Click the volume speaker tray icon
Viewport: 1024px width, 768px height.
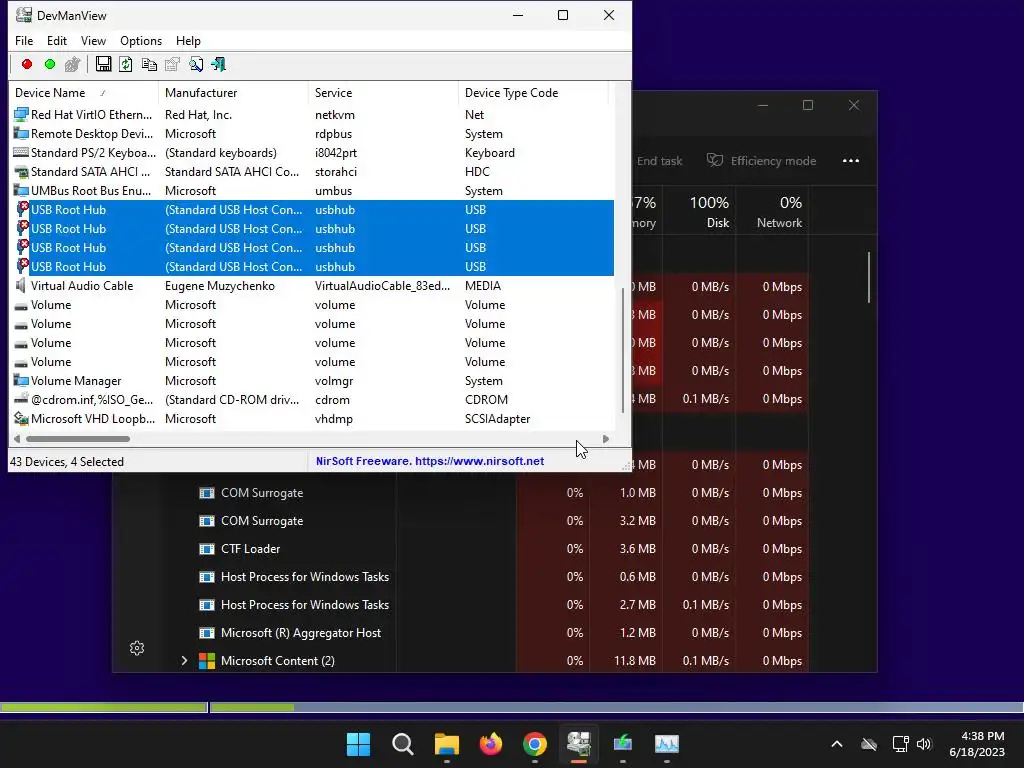[923, 744]
